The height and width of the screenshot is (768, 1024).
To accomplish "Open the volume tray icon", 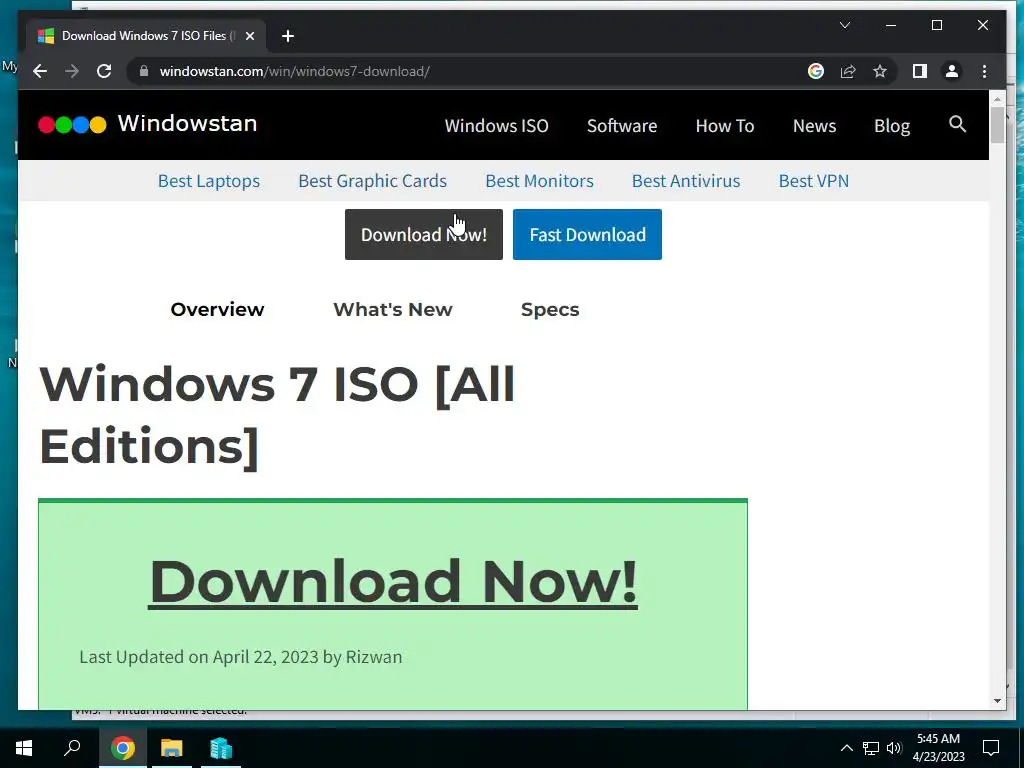I will 894,748.
